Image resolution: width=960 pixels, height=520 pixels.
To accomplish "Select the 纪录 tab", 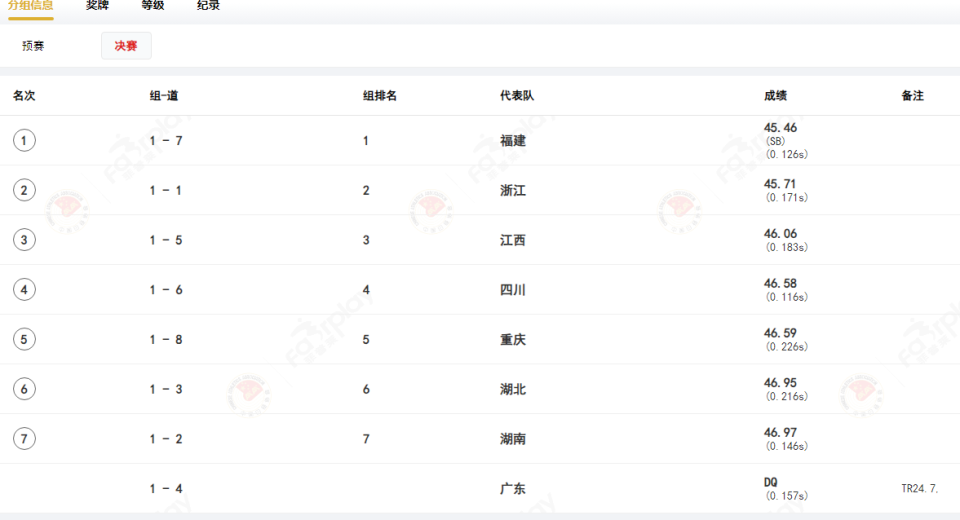I will tap(209, 6).
